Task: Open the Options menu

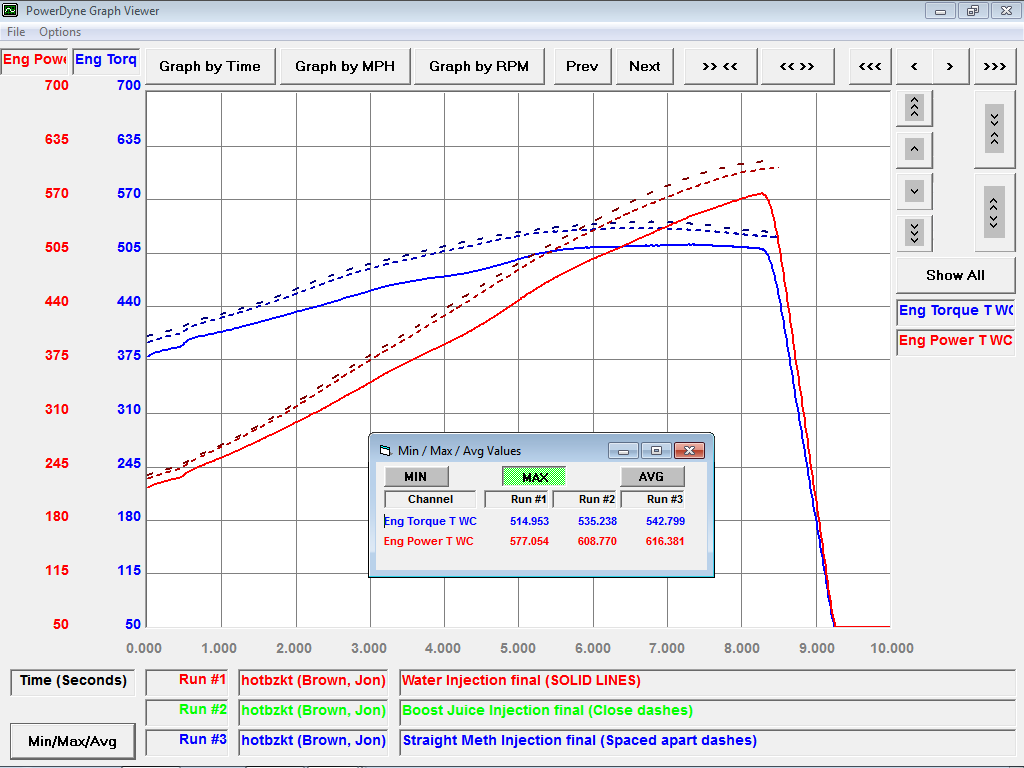Action: [60, 32]
